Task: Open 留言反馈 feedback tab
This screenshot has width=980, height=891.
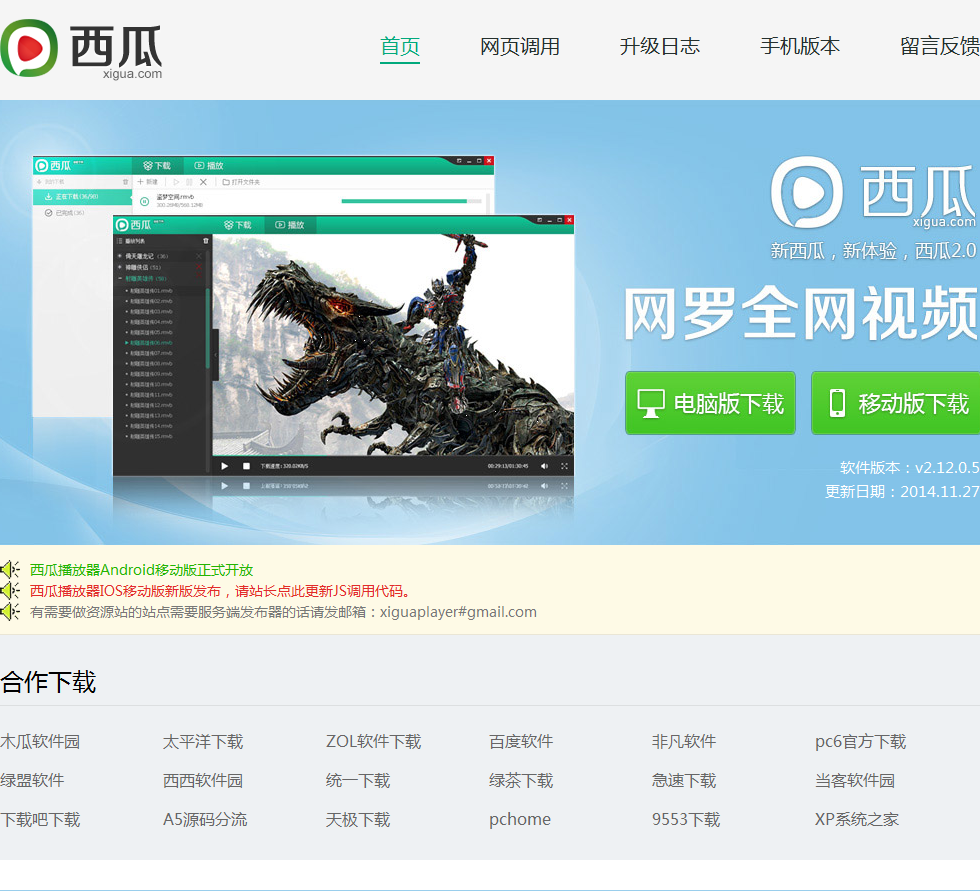Action: [939, 46]
